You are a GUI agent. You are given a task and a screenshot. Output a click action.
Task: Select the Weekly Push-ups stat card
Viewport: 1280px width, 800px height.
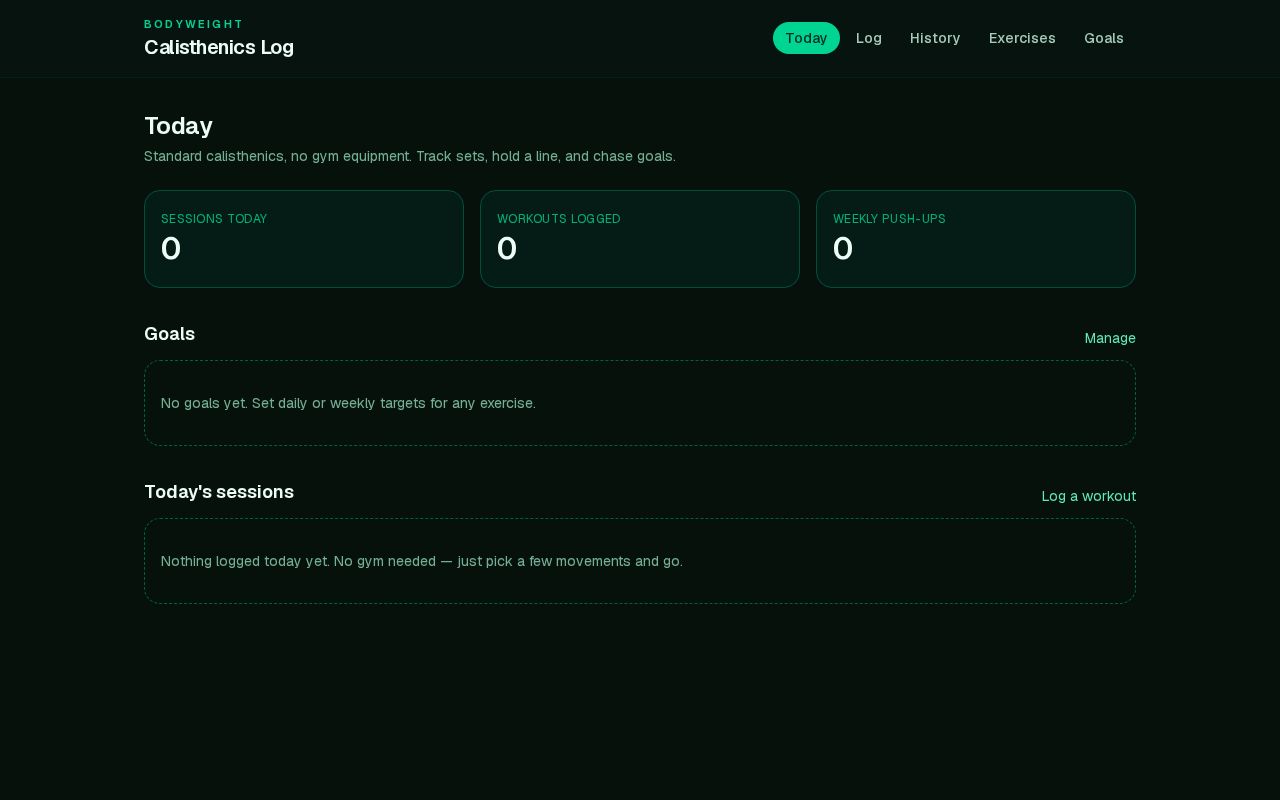tap(976, 239)
